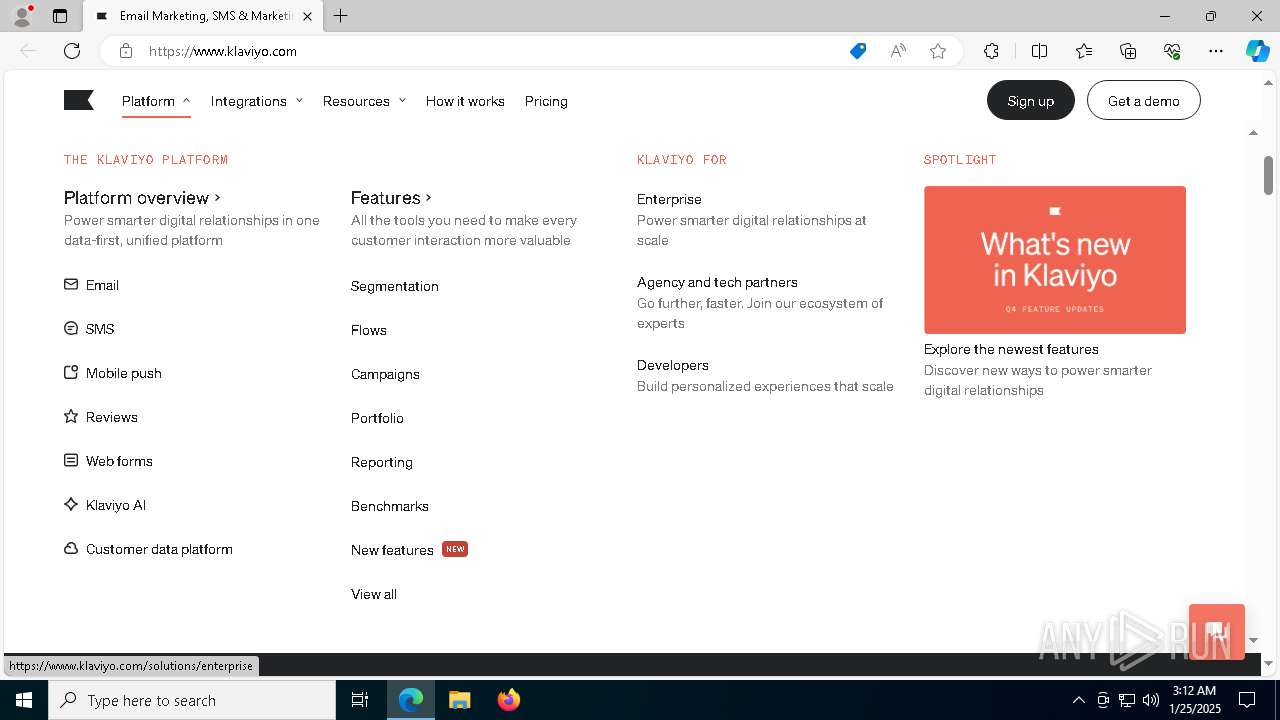This screenshot has height=720, width=1280.
Task: Open Enterprise solutions link
Action: coord(669,199)
